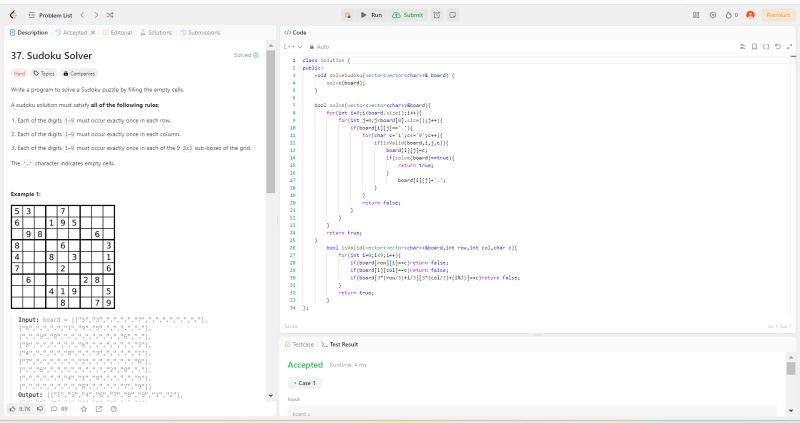The height and width of the screenshot is (423, 800).
Task: Switch to the Description tab
Action: 29,33
